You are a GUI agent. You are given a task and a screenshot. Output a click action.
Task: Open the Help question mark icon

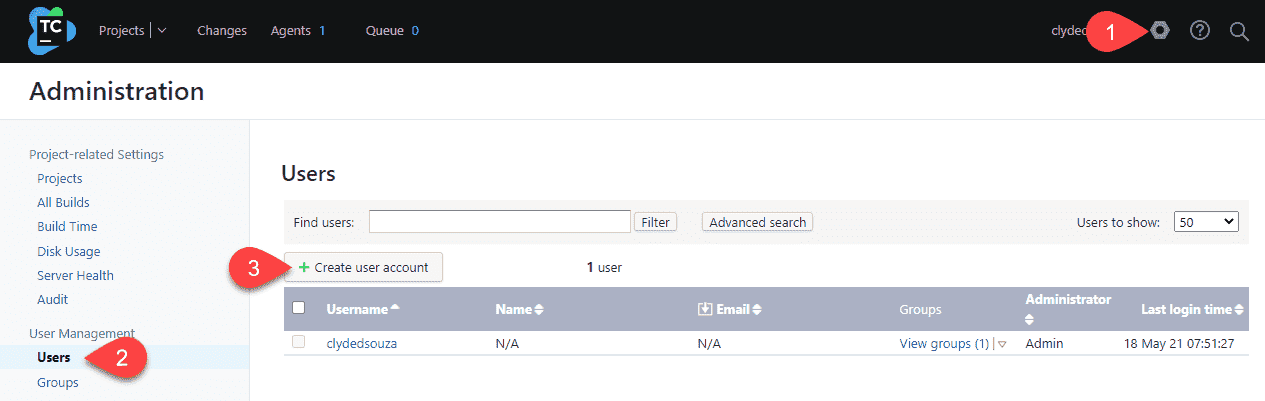[x=1200, y=31]
